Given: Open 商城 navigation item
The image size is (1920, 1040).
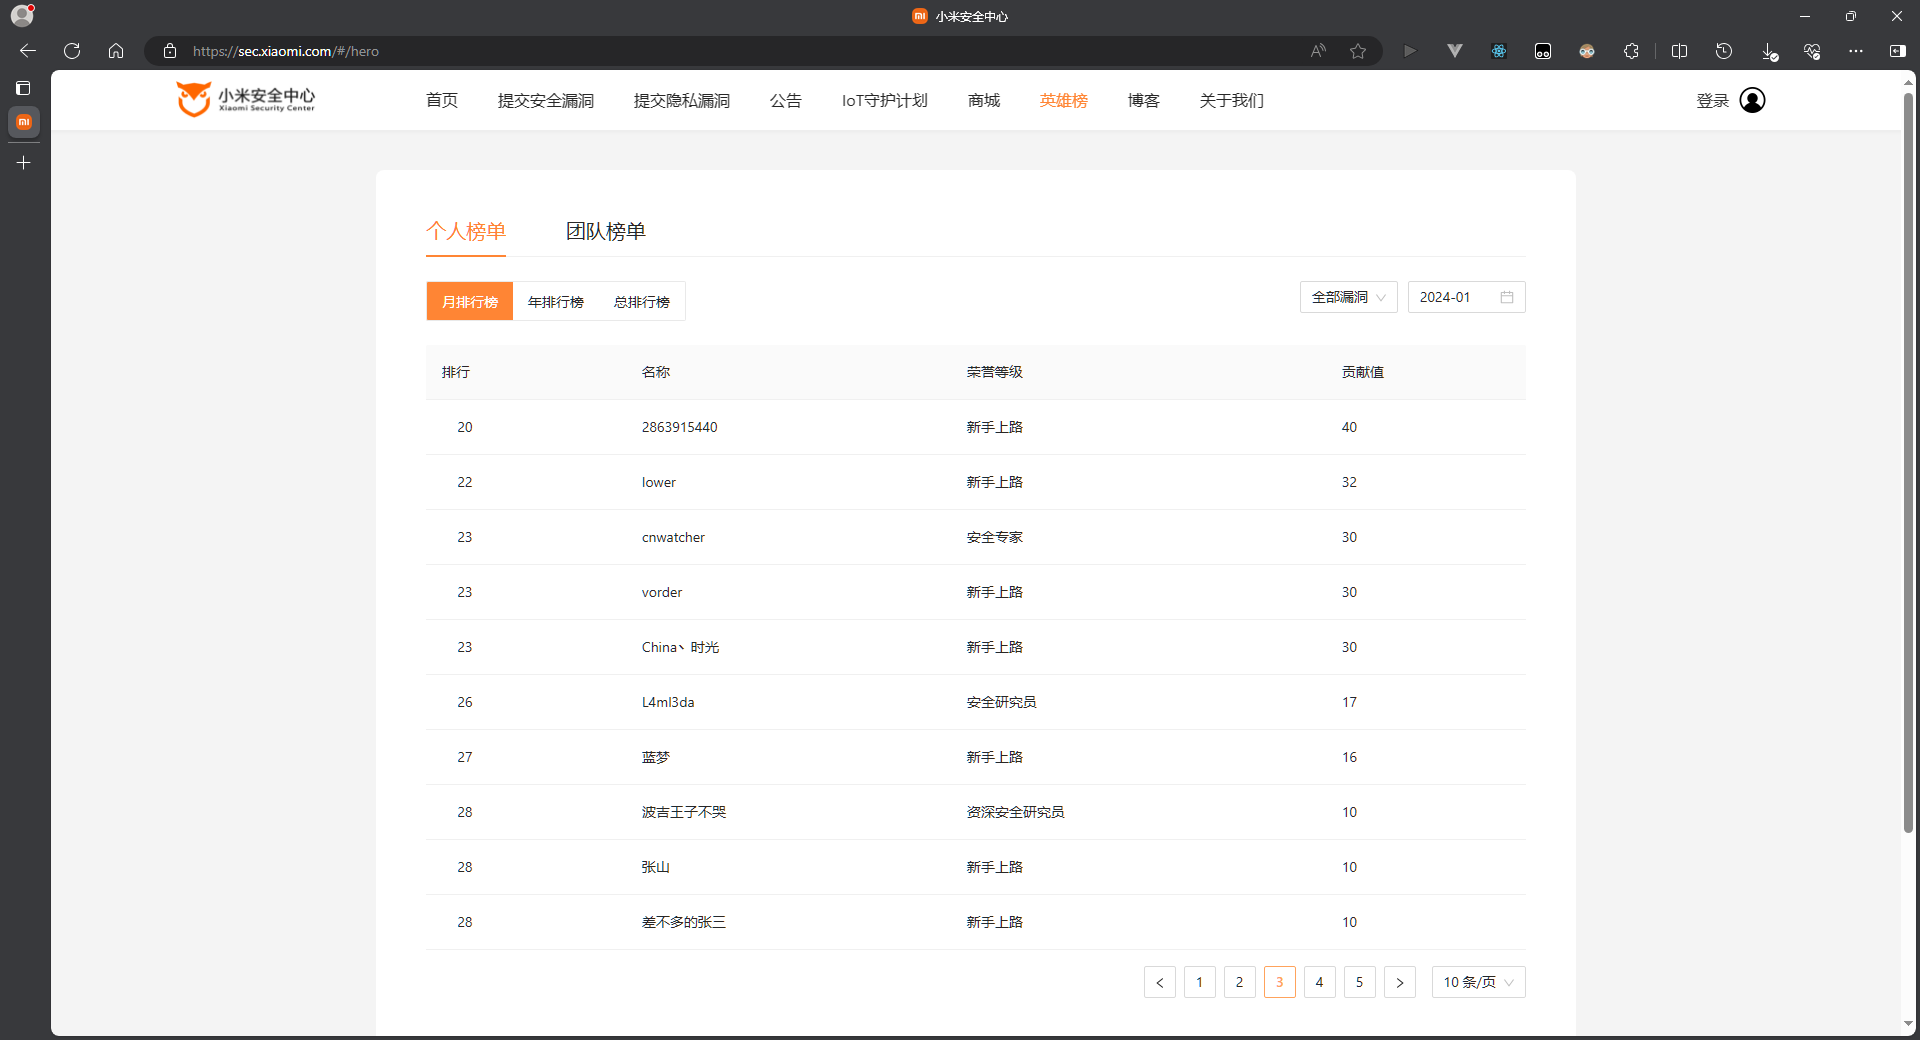Looking at the screenshot, I should pyautogui.click(x=984, y=100).
